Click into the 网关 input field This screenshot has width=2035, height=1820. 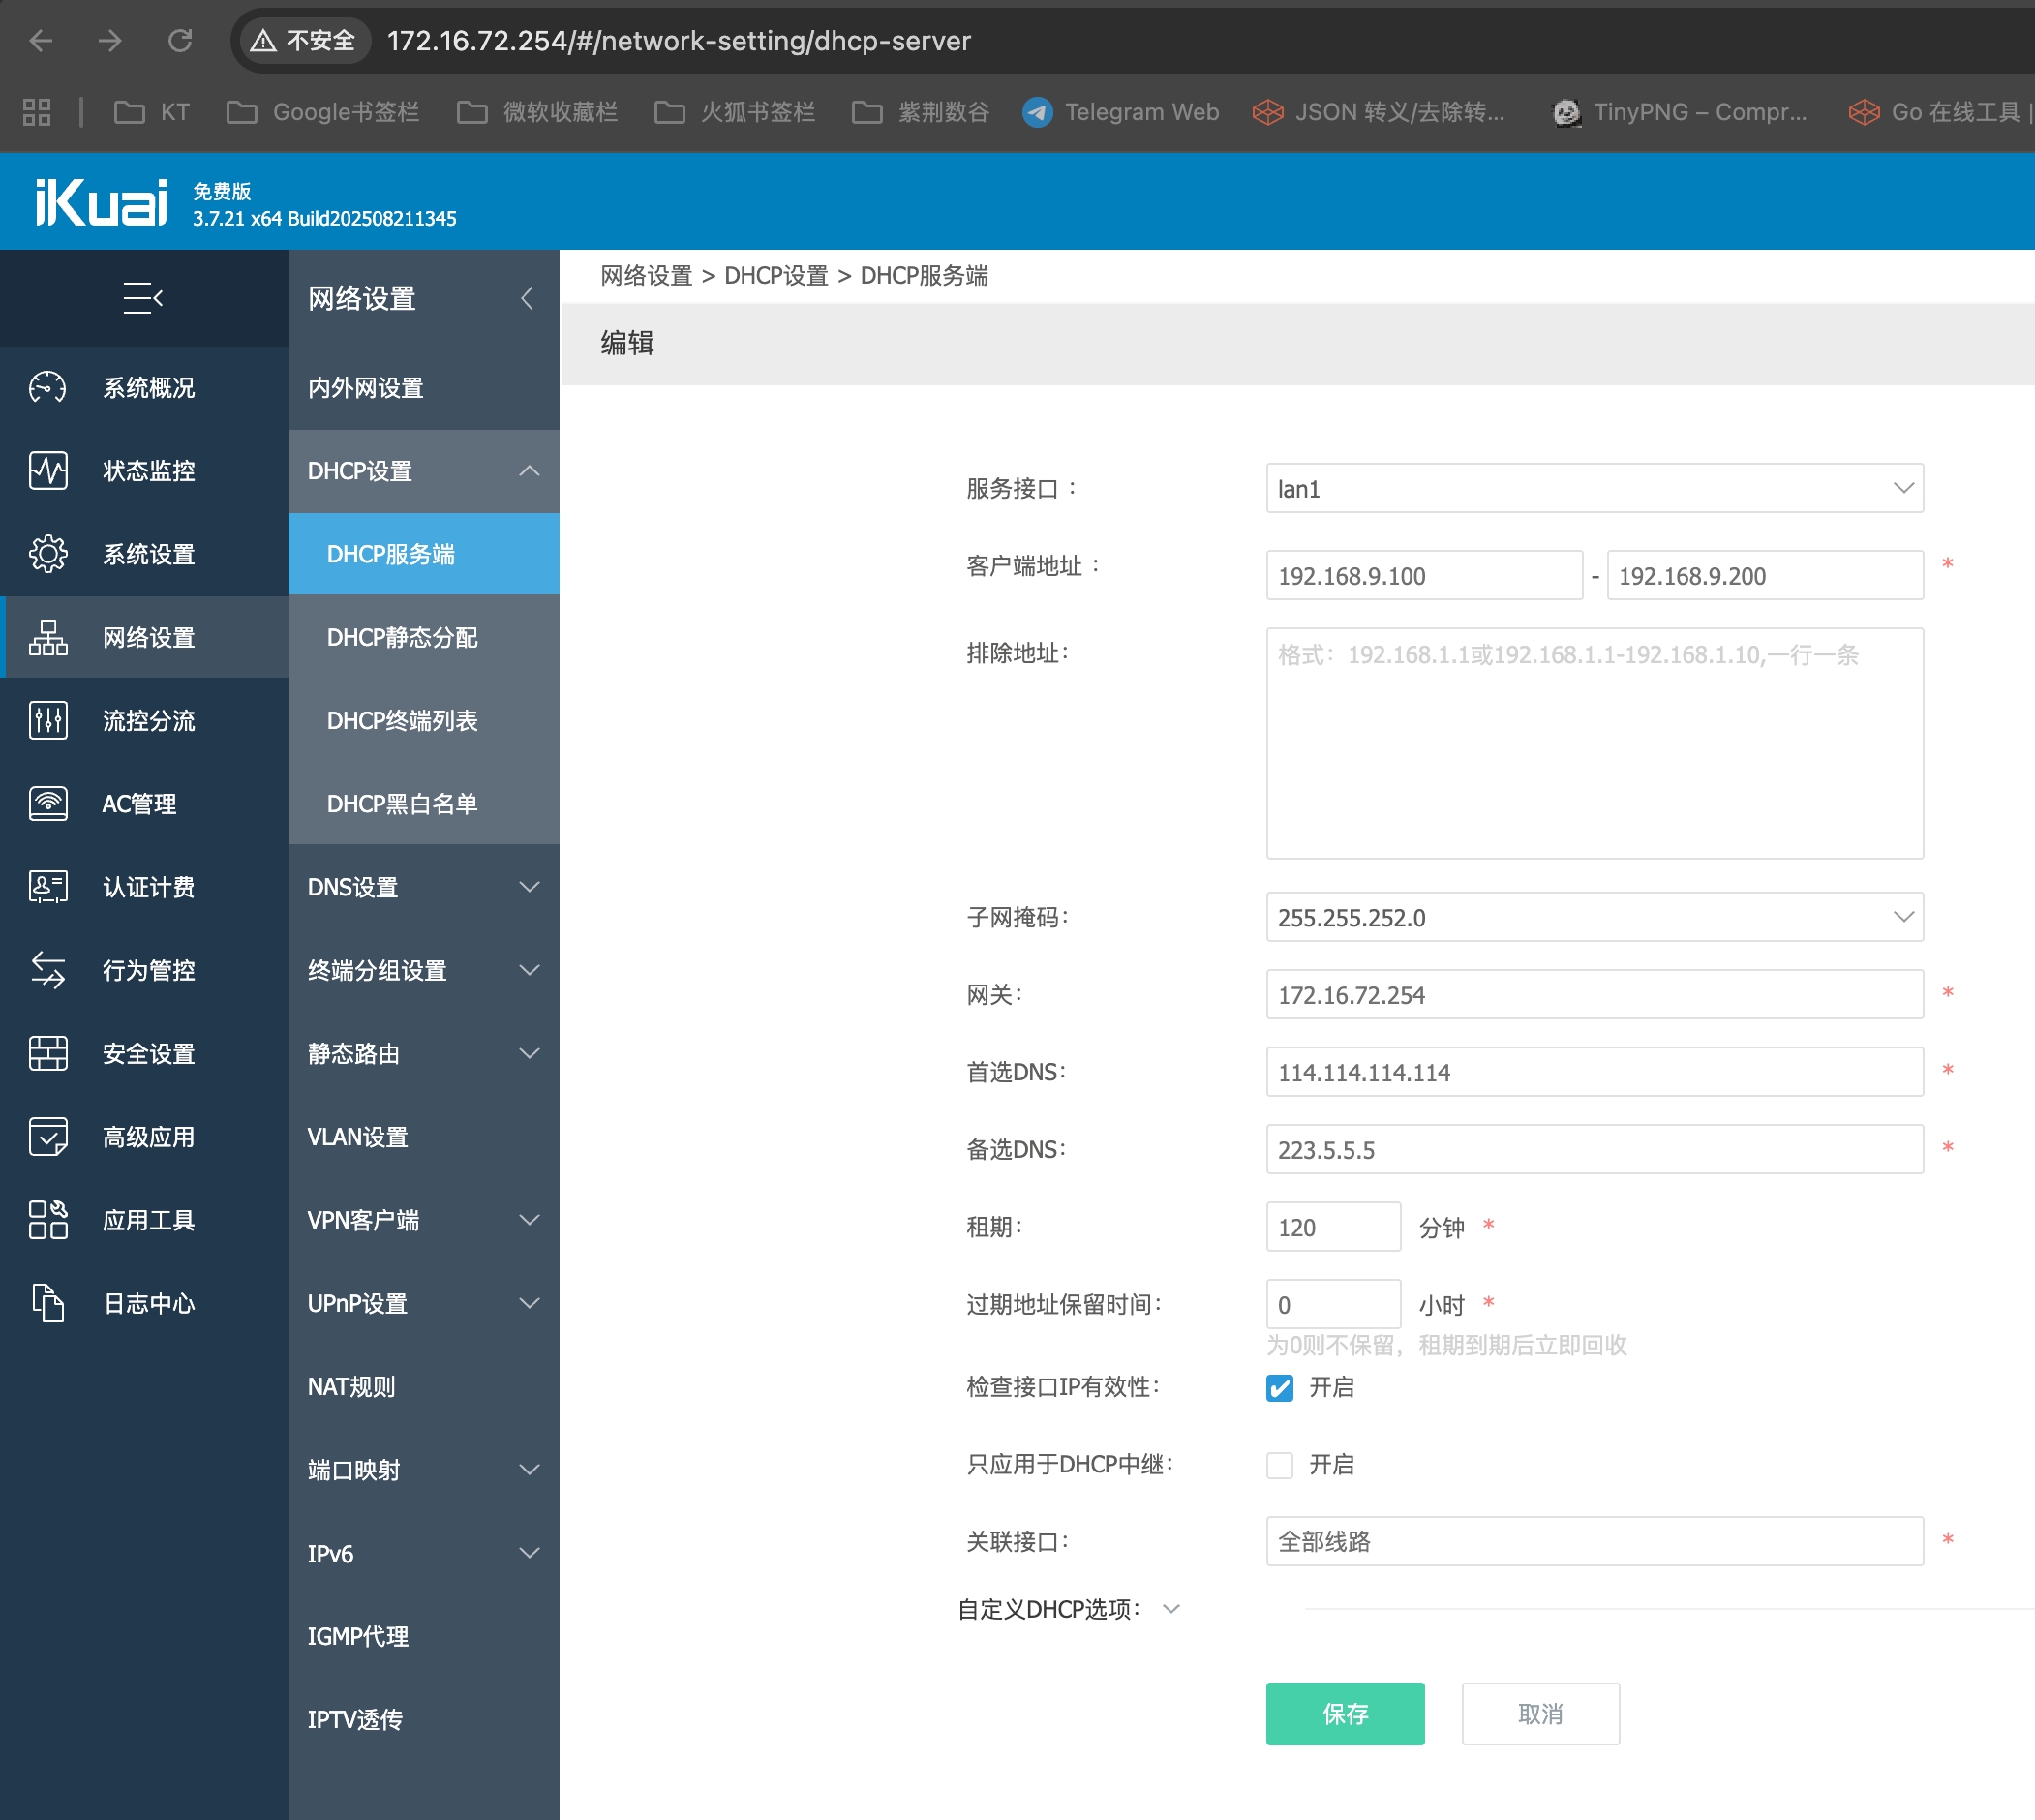pyautogui.click(x=1593, y=995)
